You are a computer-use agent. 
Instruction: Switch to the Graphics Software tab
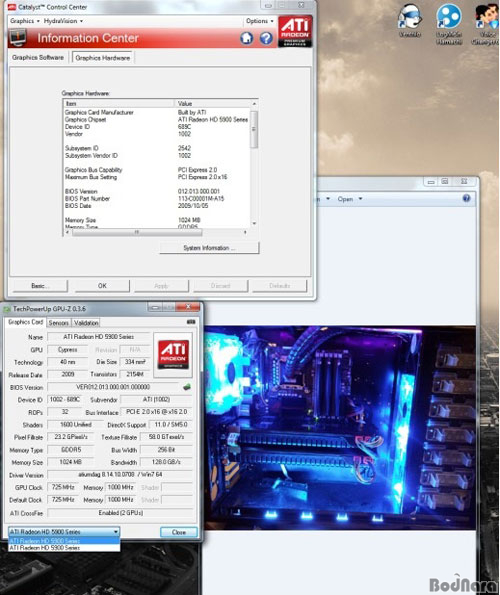click(x=38, y=57)
